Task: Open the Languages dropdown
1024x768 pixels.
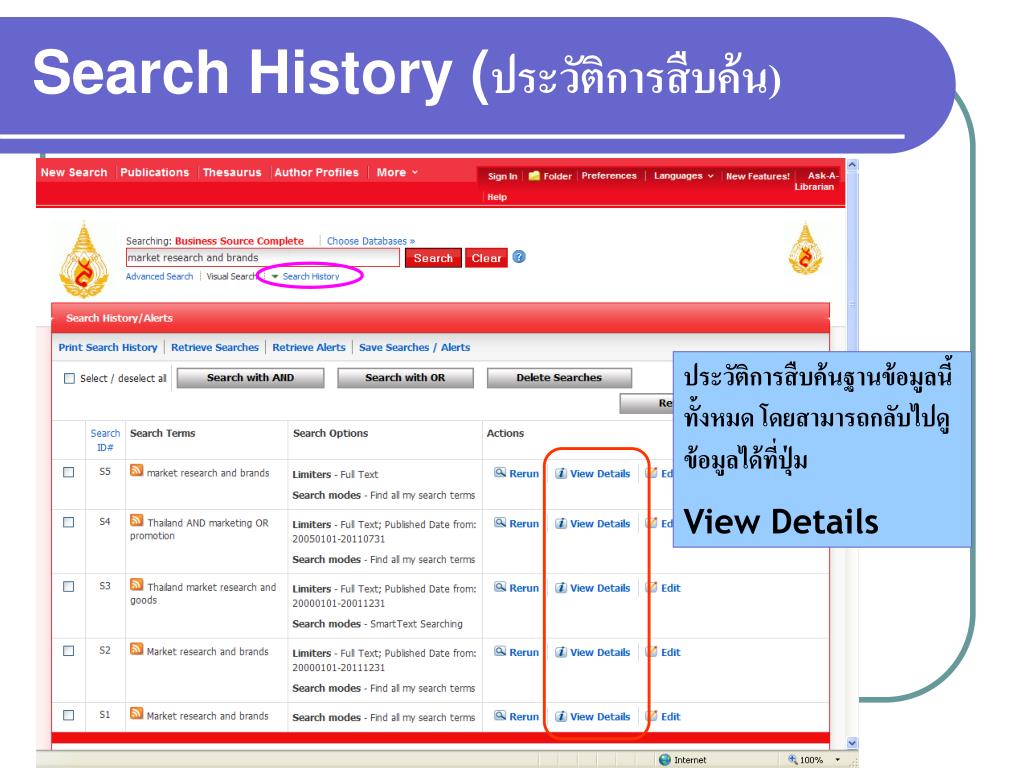Action: coord(684,176)
